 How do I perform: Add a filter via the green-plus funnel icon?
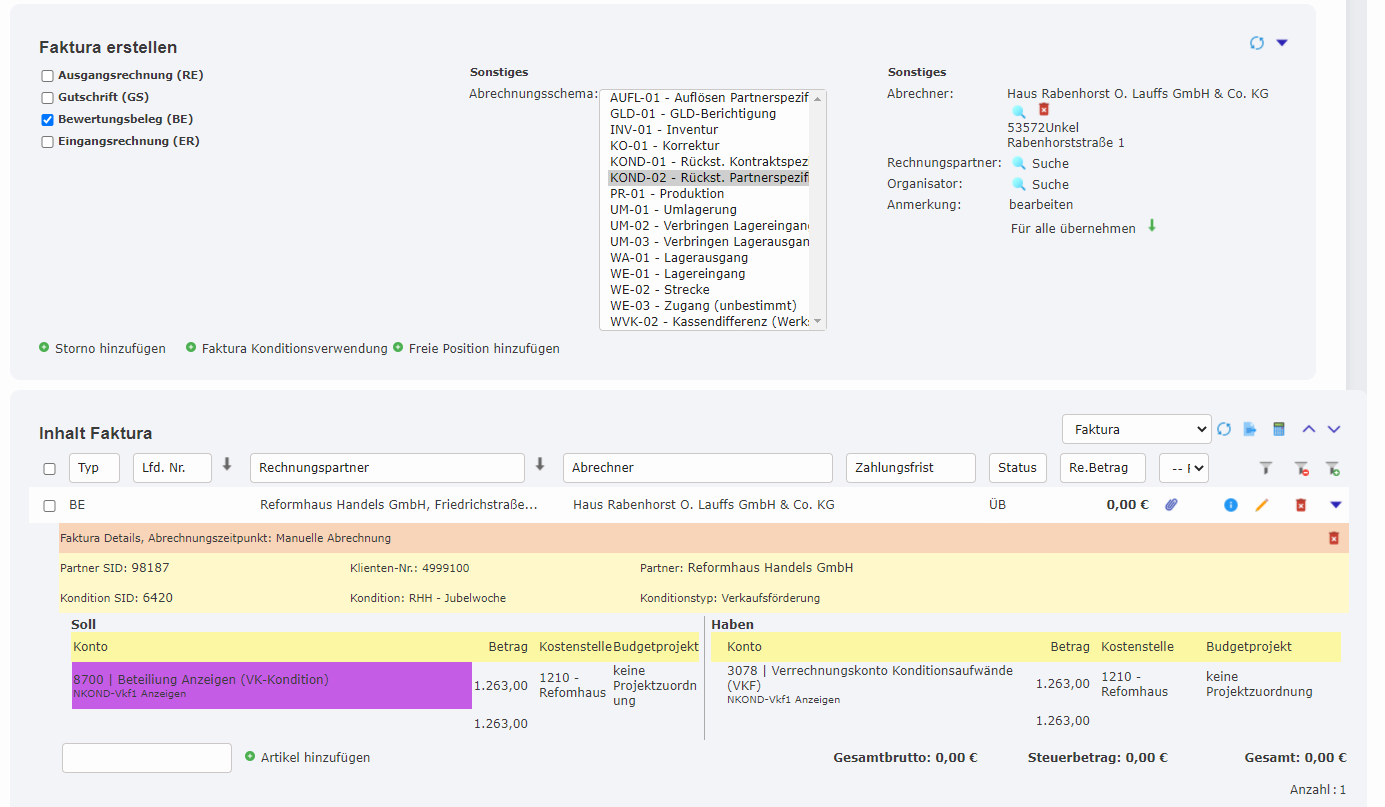click(x=1333, y=467)
